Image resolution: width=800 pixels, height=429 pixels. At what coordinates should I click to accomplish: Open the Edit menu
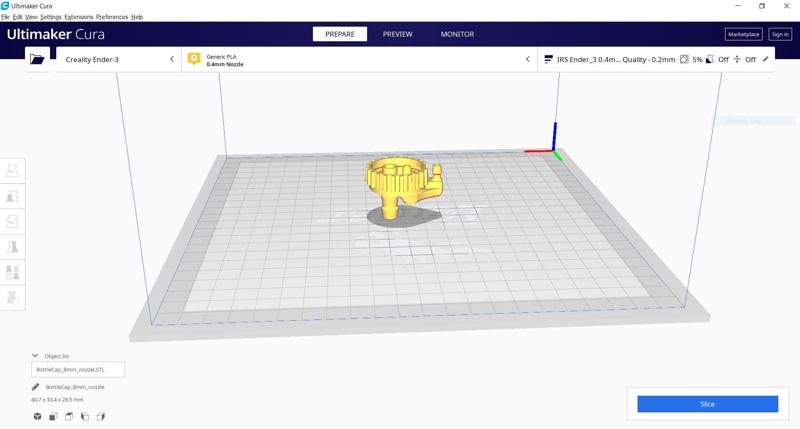click(x=17, y=17)
